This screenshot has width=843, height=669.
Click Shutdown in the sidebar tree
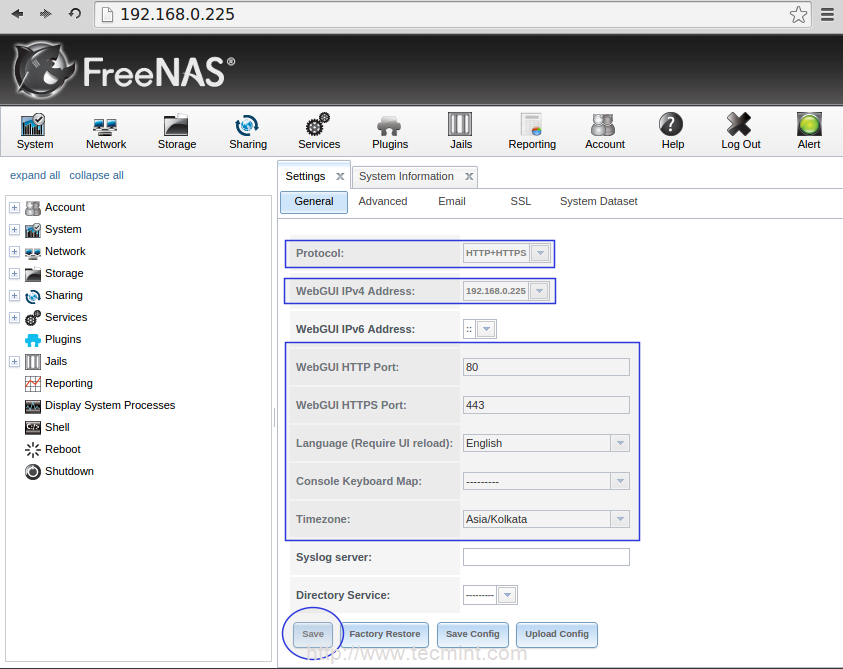(x=69, y=472)
